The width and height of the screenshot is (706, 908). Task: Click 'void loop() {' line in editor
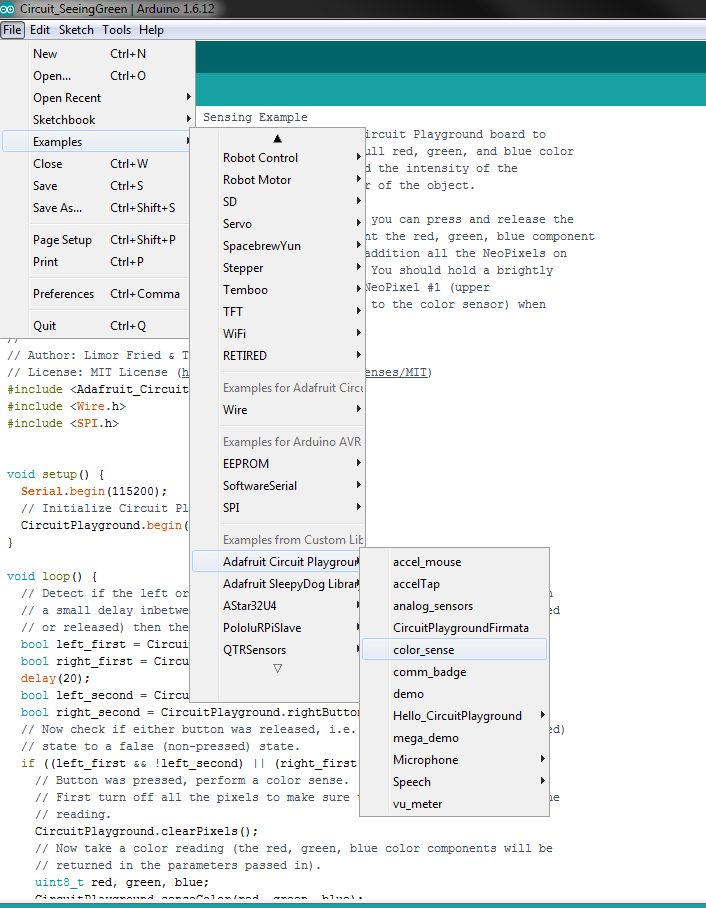(x=52, y=576)
